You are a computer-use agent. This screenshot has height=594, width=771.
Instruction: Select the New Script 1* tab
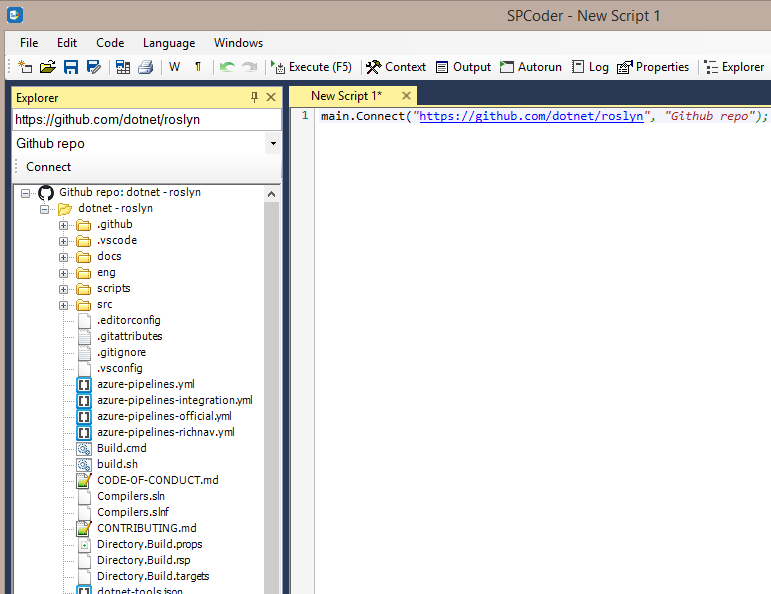pyautogui.click(x=346, y=96)
